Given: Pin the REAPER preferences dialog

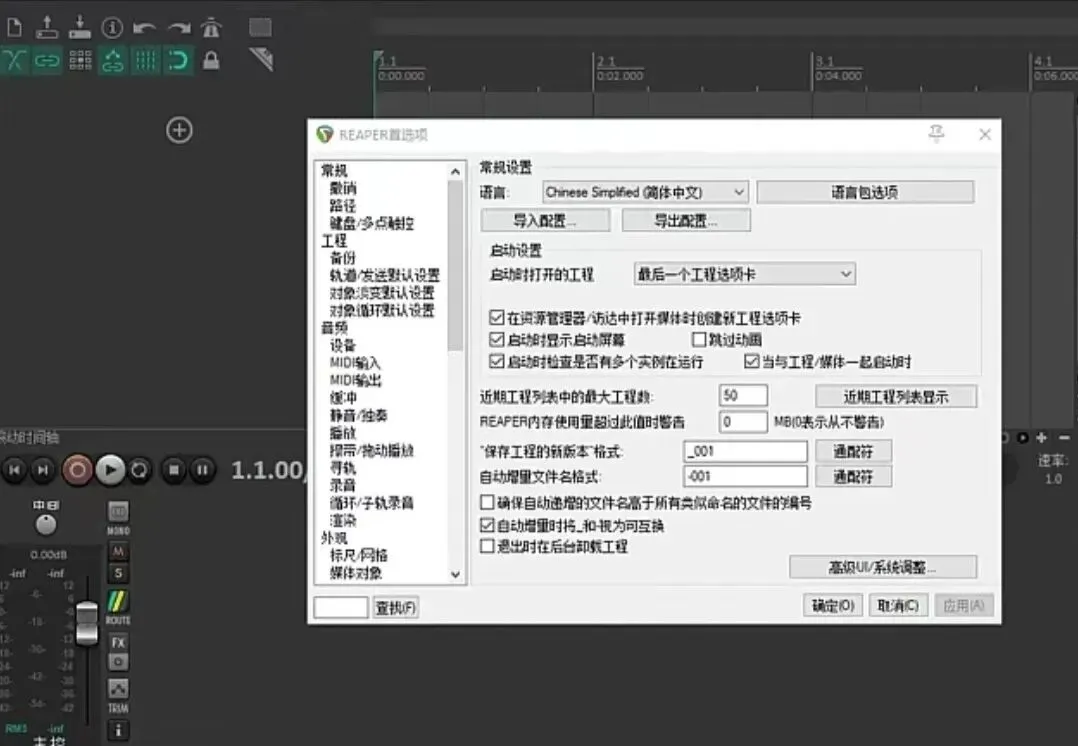Looking at the screenshot, I should [936, 133].
